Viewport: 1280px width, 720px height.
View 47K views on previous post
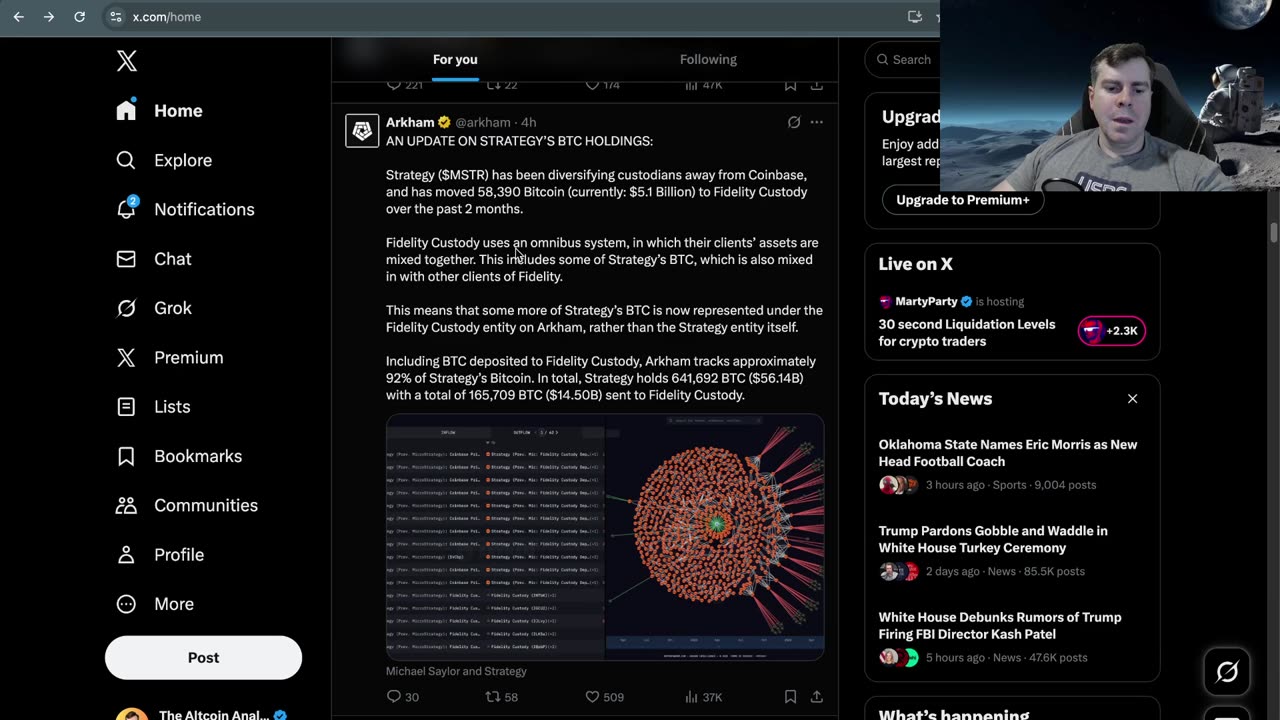703,86
